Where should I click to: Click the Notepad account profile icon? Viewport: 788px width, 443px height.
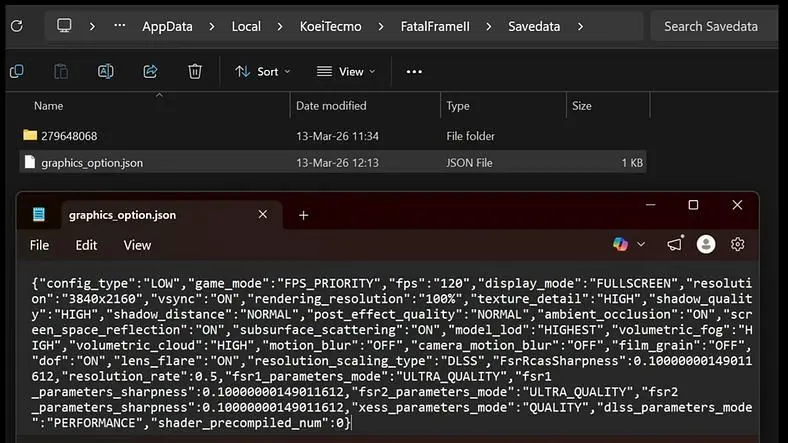click(706, 244)
